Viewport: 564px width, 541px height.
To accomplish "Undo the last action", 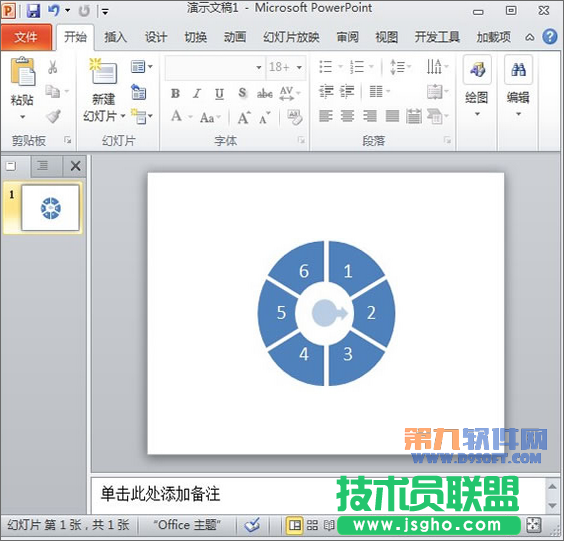I will [x=54, y=10].
